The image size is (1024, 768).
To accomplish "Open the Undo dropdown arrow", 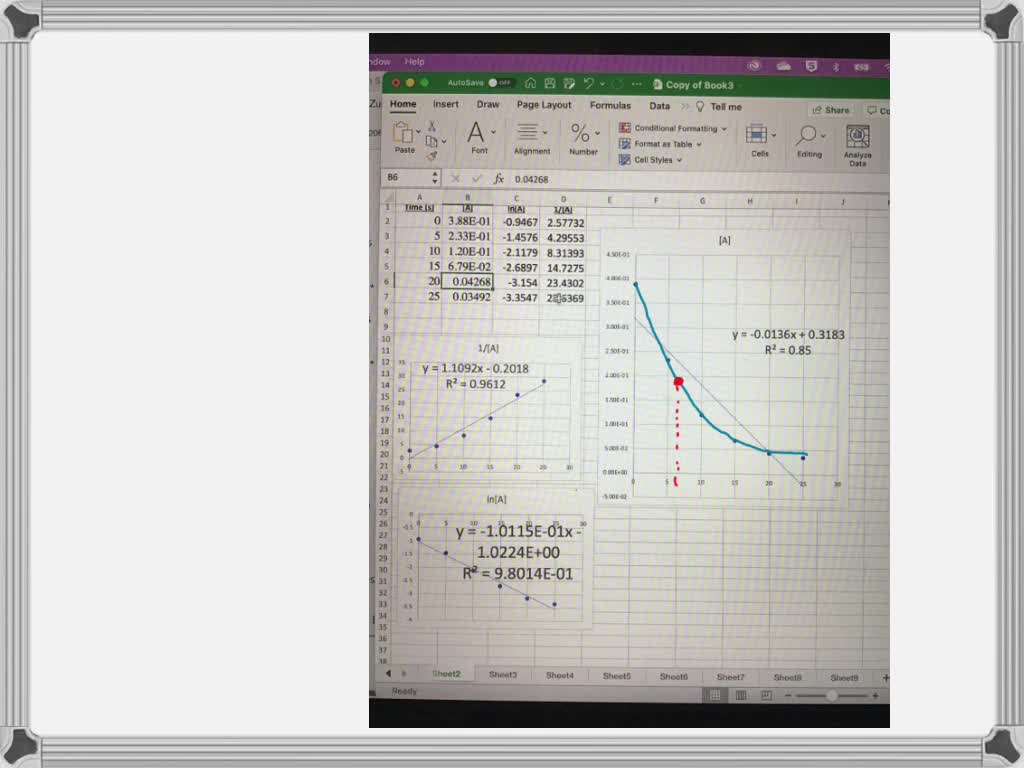I will coord(605,84).
